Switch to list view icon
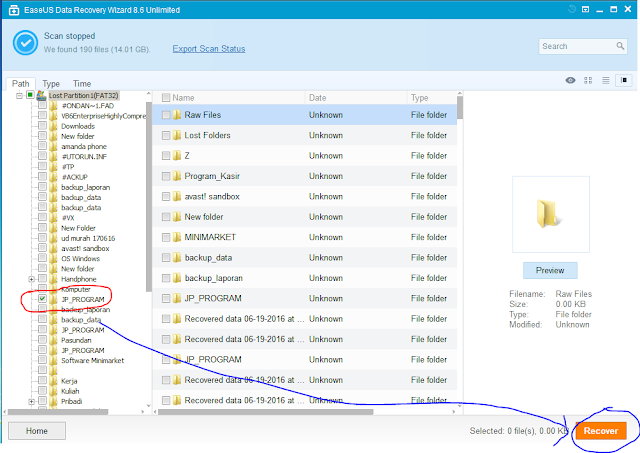This screenshot has width=640, height=453. pos(606,80)
